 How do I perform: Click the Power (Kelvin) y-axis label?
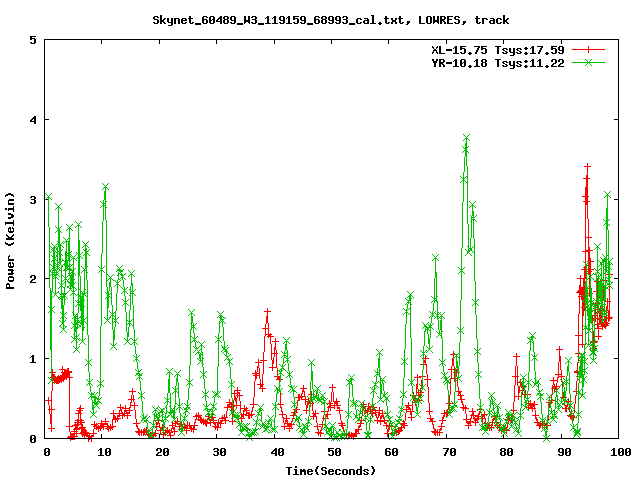[x=10, y=241]
